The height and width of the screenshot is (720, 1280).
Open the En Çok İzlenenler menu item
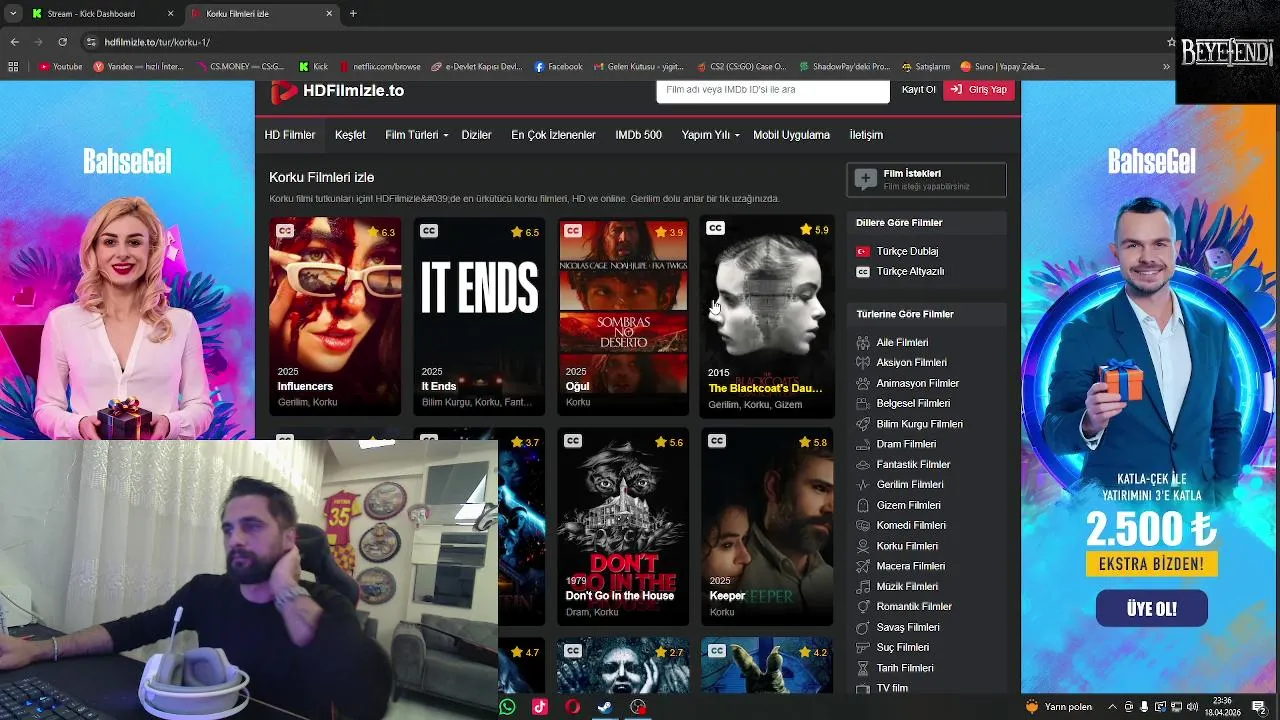(553, 135)
